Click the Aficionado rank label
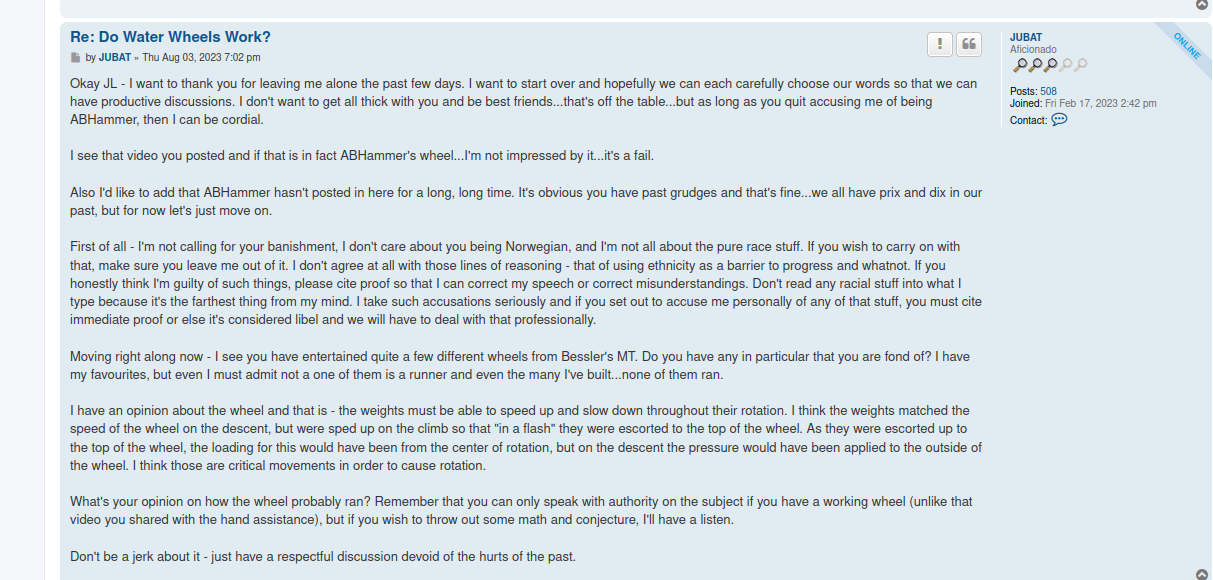 tap(1033, 49)
